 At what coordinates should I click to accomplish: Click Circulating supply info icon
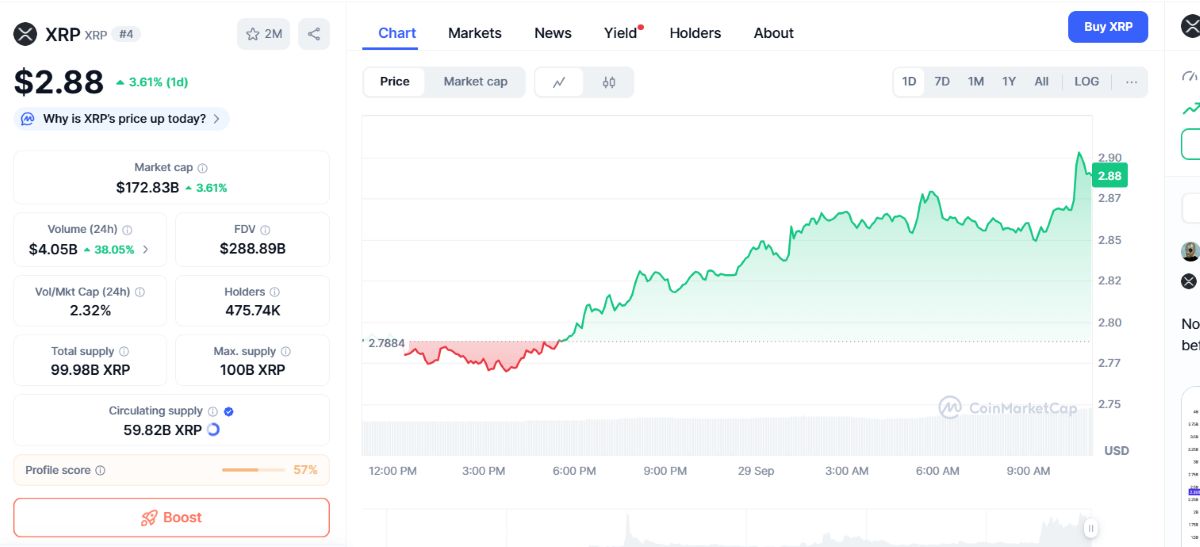[213, 411]
